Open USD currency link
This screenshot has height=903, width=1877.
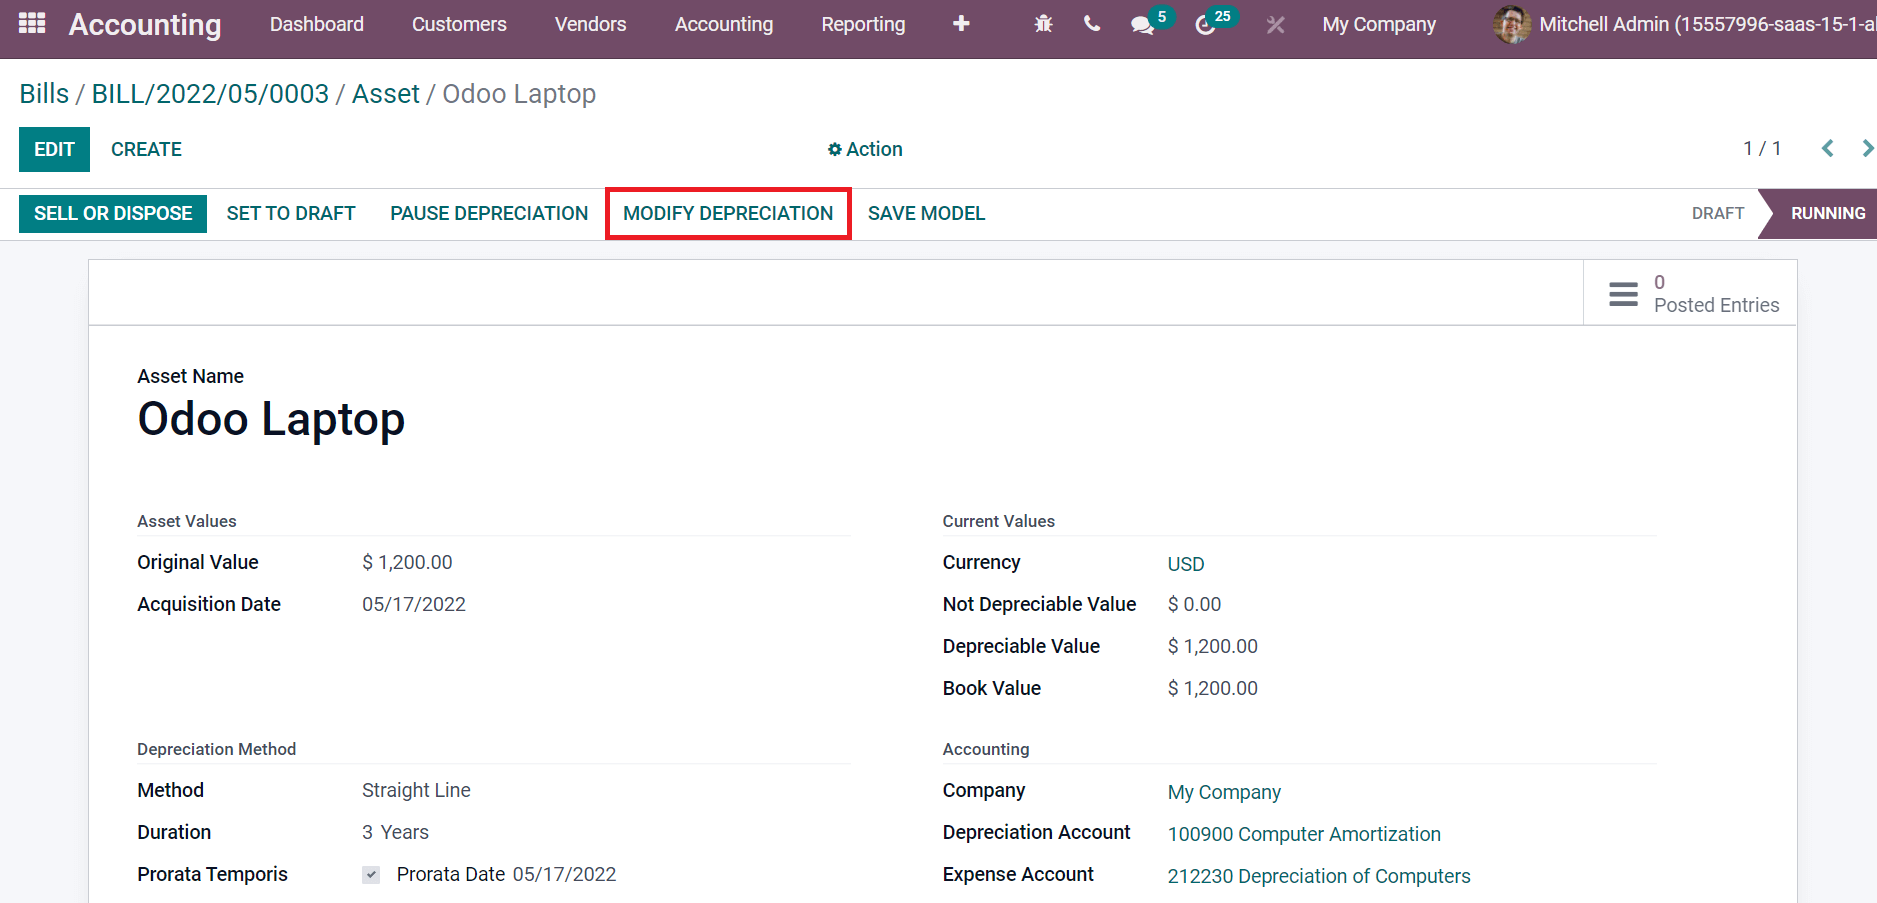coord(1186,564)
